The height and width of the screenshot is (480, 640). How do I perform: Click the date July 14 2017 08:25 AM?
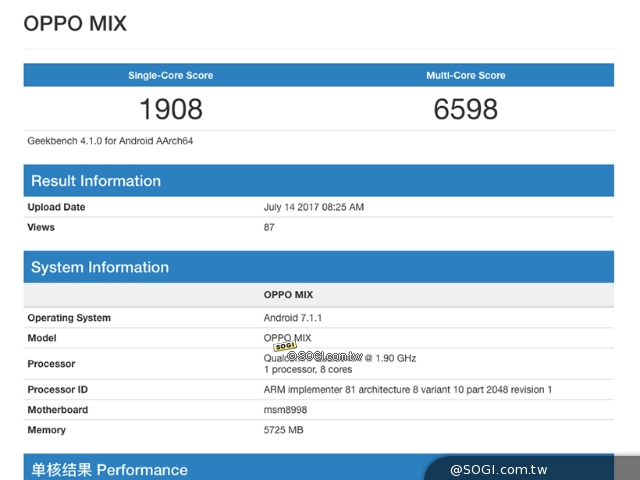(x=313, y=207)
